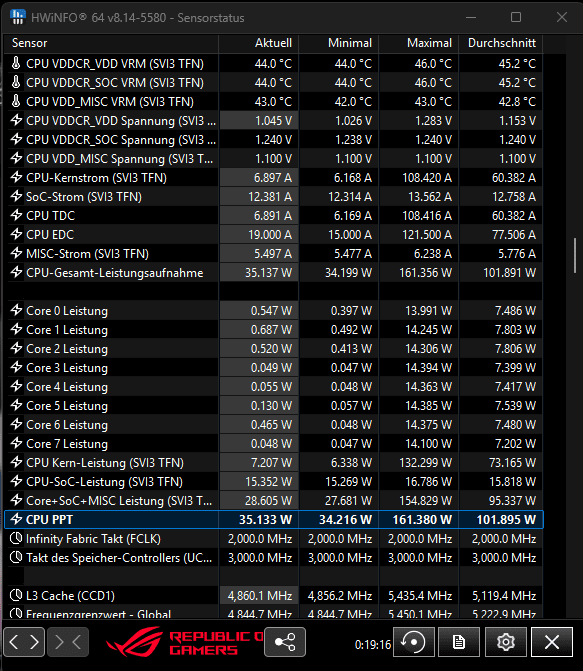
Task: Open the network share button
Action: click(285, 641)
